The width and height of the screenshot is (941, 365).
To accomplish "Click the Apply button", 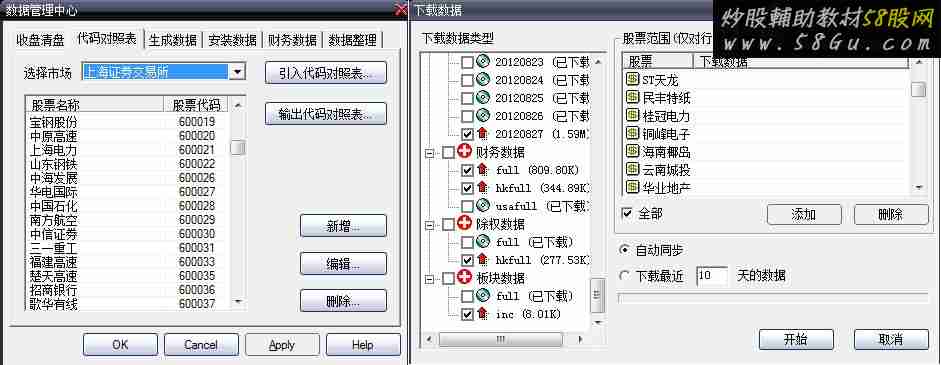I will point(282,345).
